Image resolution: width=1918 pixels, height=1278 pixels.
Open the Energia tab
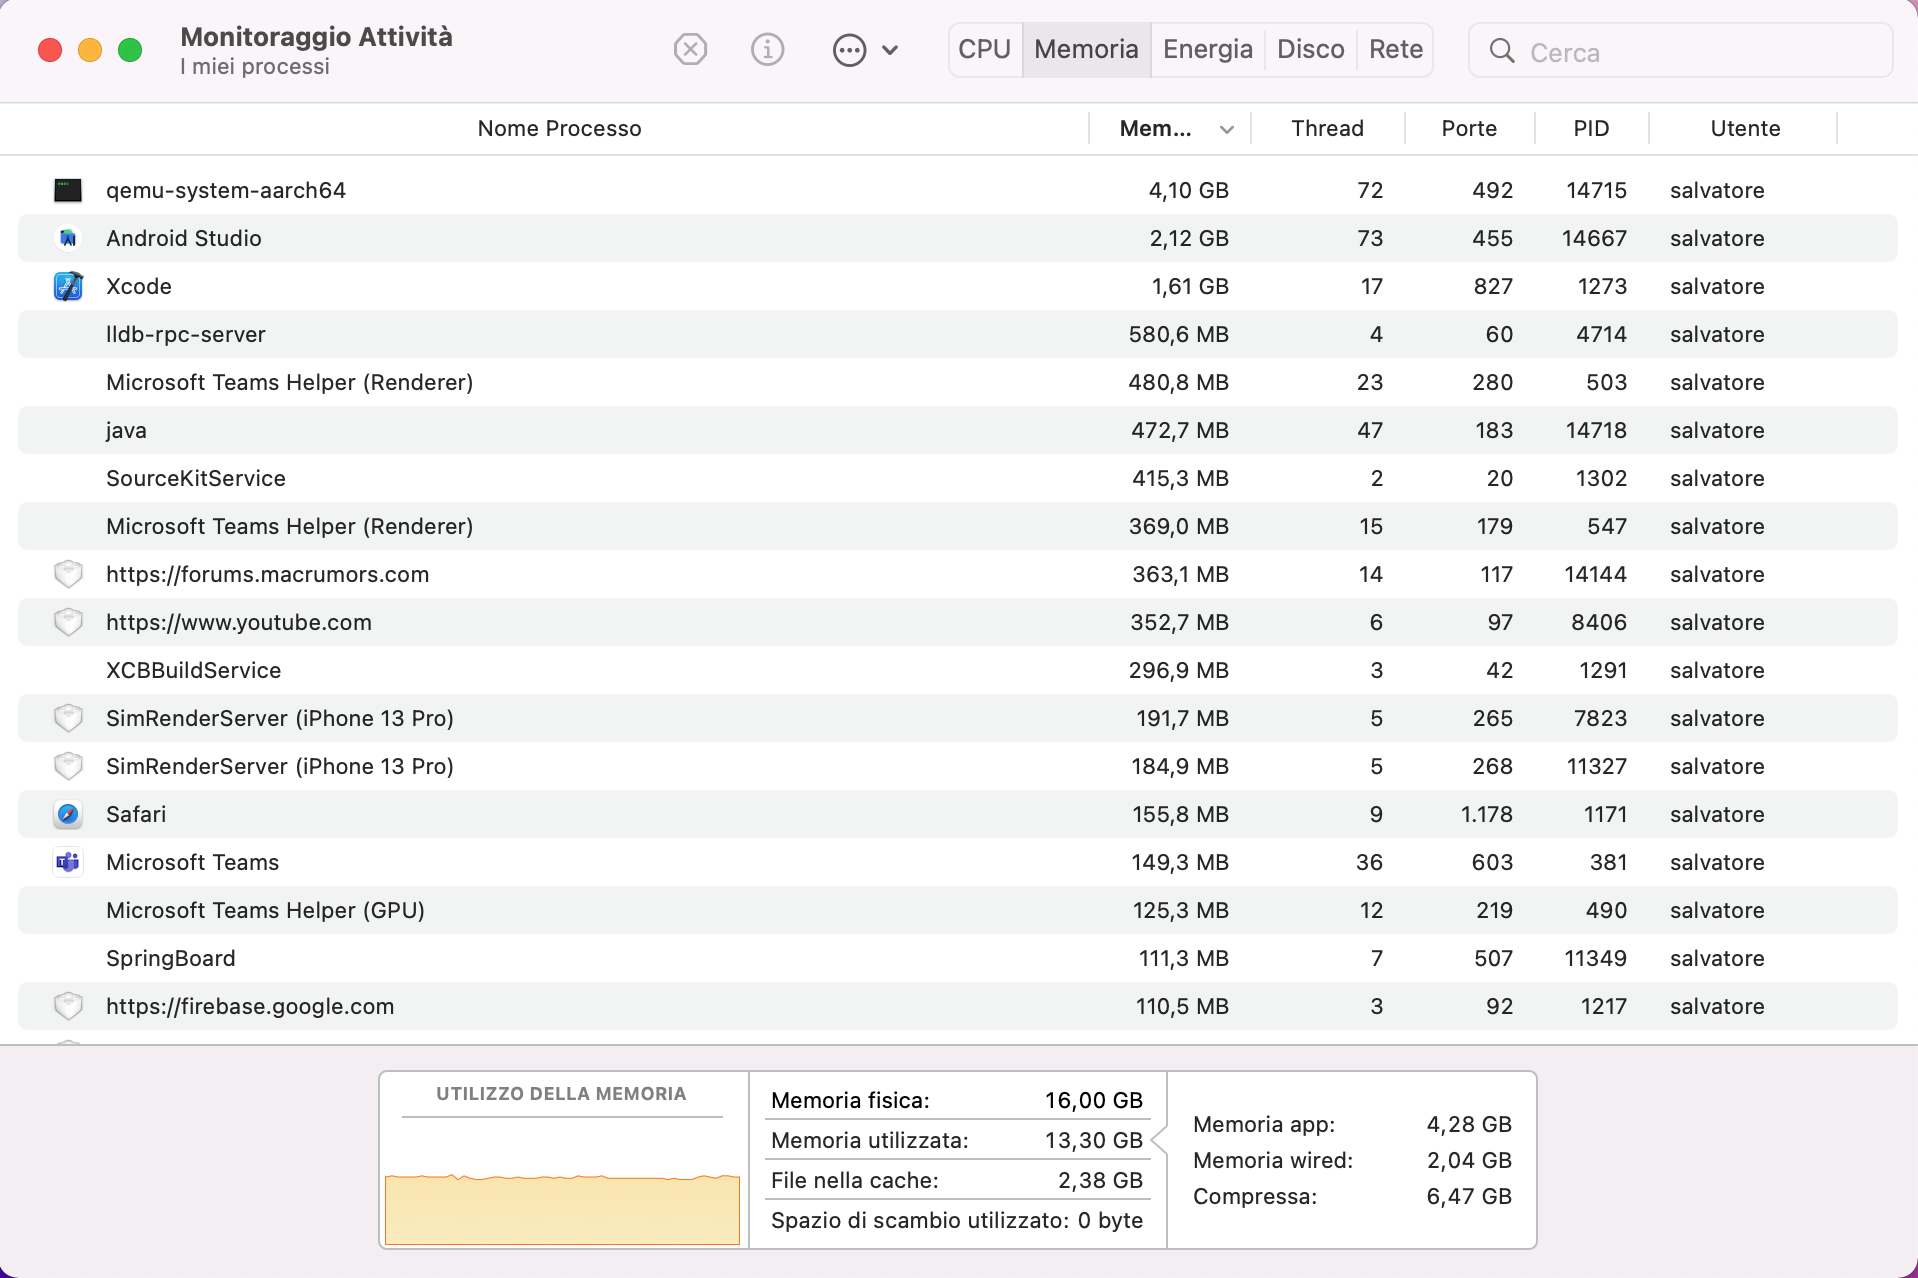[1207, 49]
